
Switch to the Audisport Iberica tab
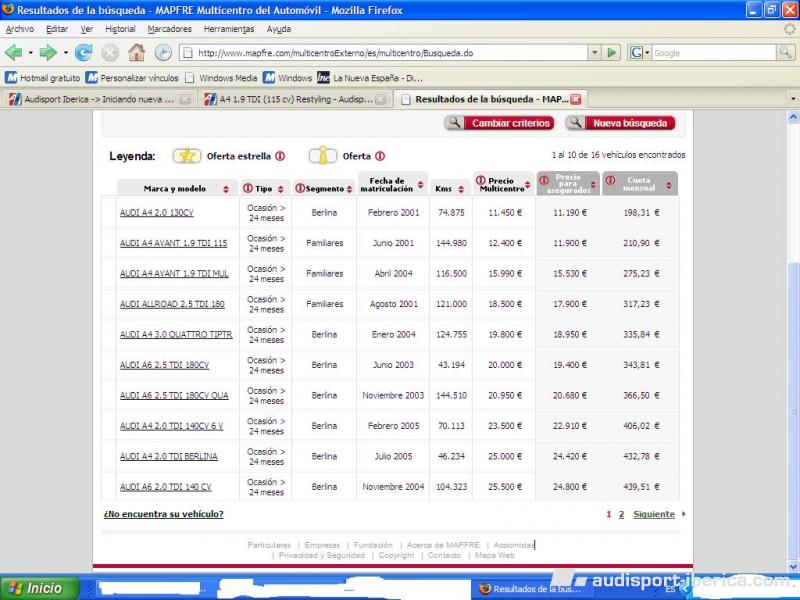click(x=98, y=99)
